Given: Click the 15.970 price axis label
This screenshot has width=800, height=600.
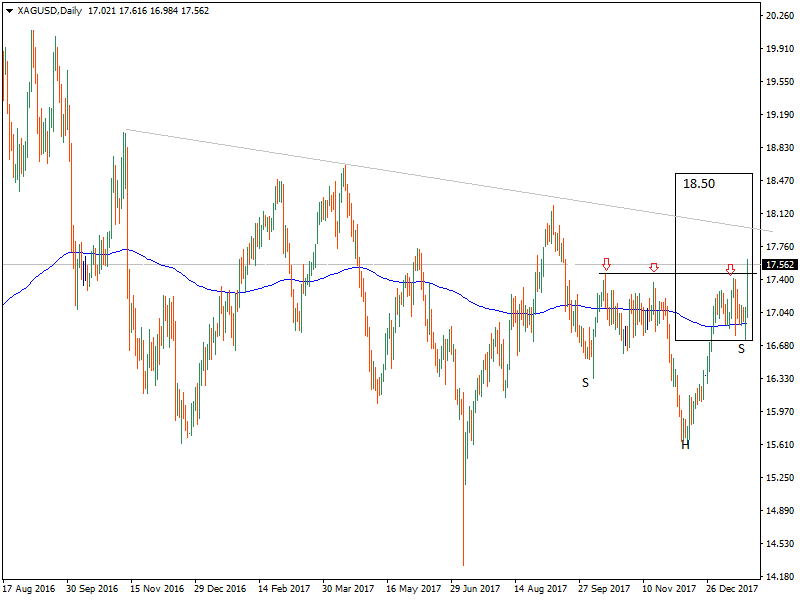Looking at the screenshot, I should point(780,411).
